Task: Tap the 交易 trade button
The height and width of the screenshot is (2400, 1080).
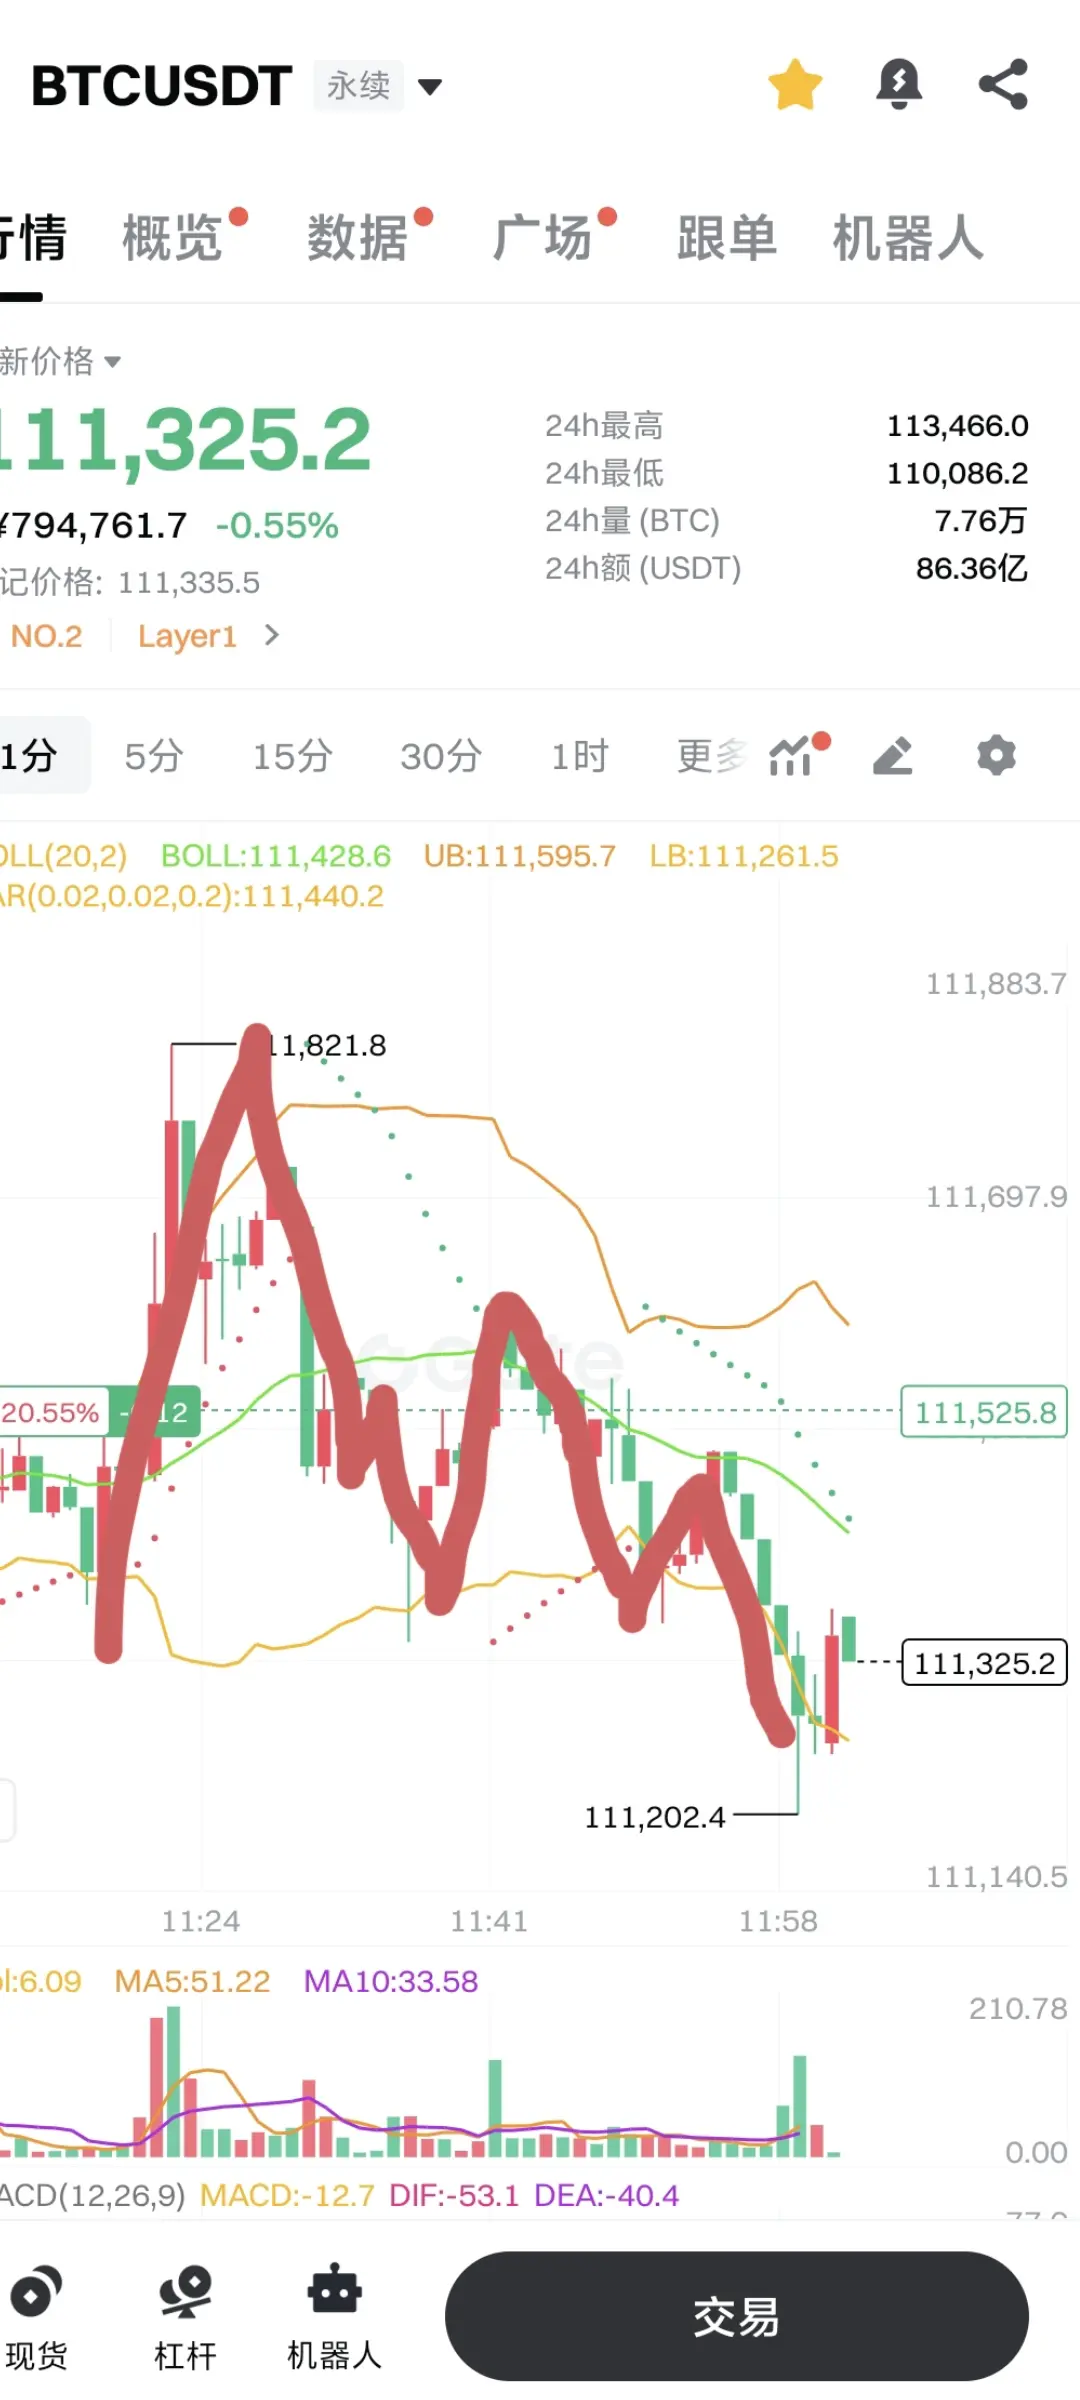Action: pyautogui.click(x=737, y=2316)
